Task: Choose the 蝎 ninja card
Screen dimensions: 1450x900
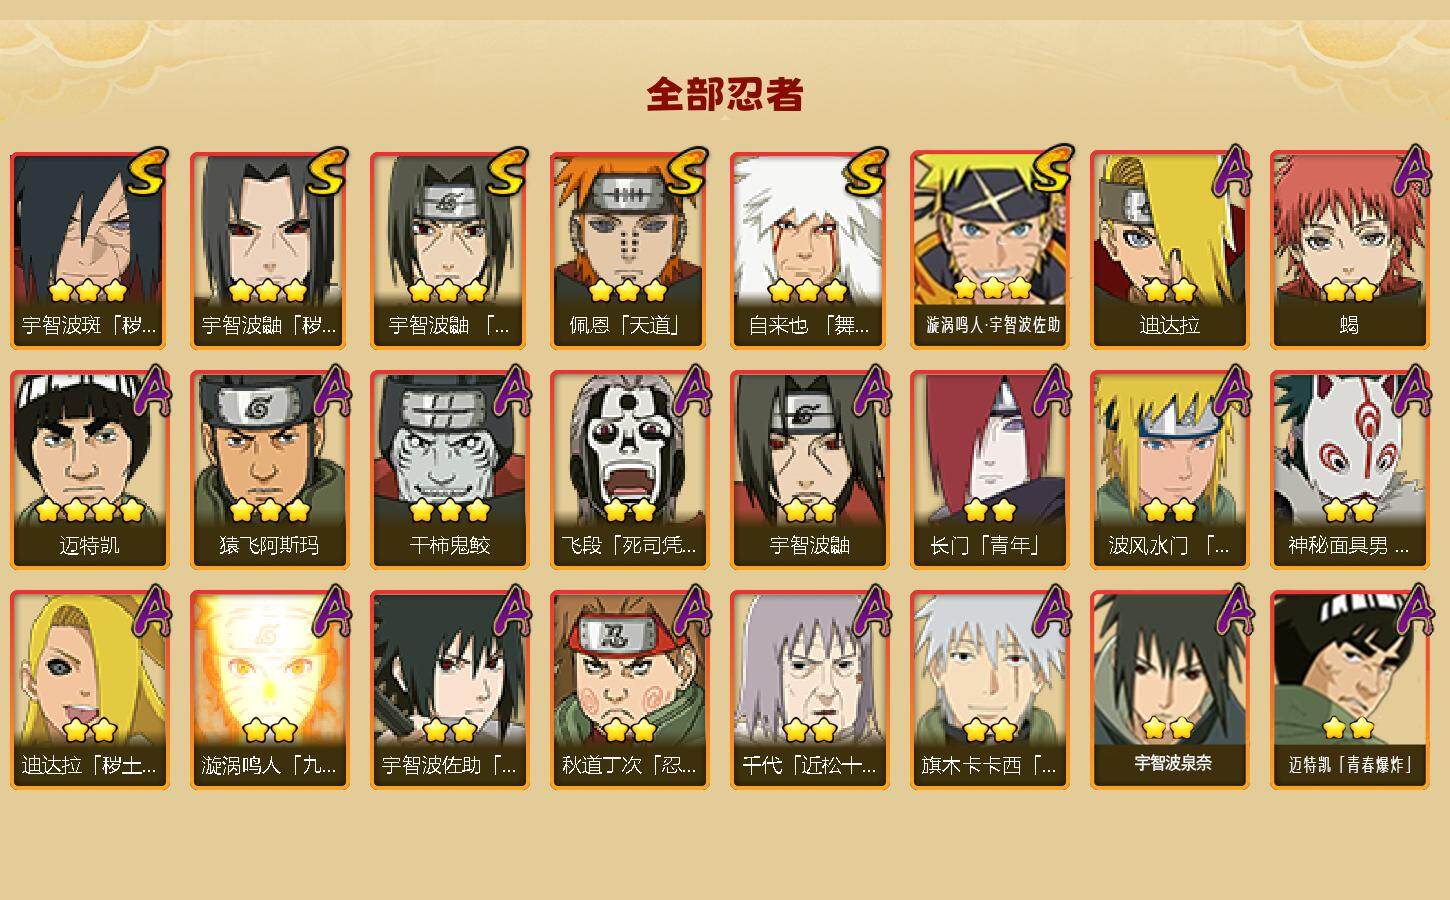Action: (x=1349, y=250)
